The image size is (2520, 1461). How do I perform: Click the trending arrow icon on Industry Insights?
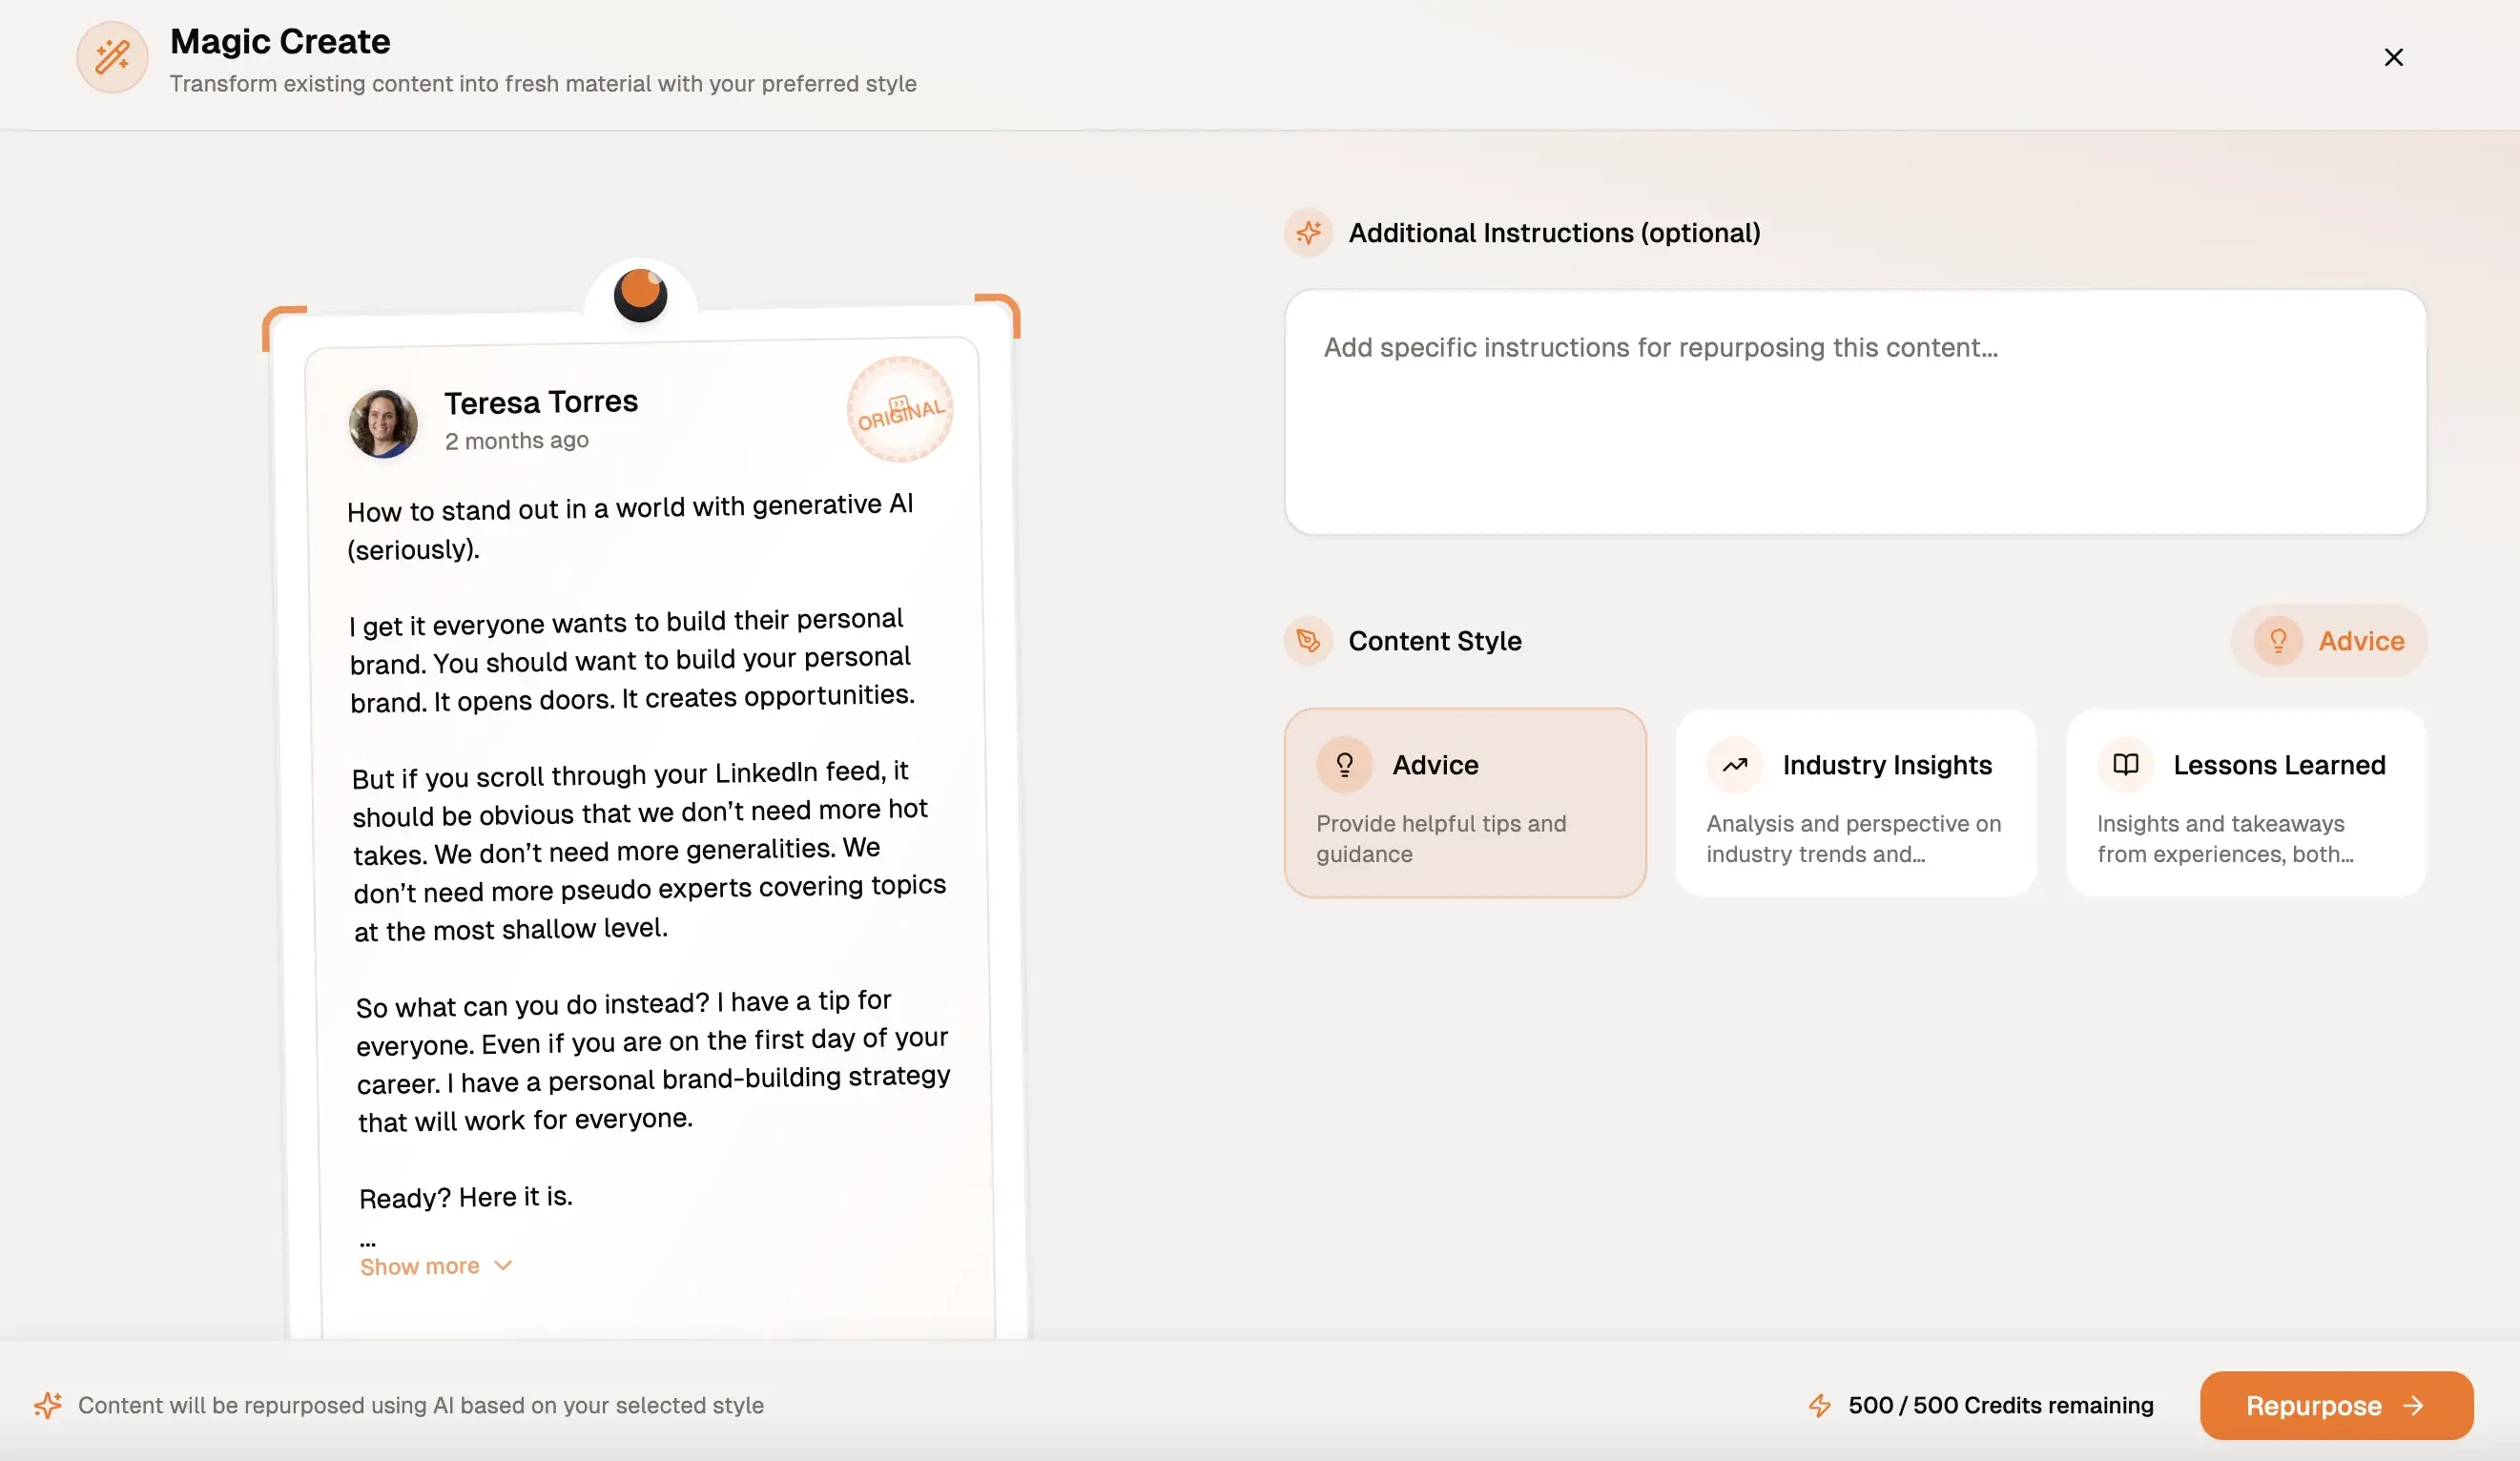point(1735,765)
